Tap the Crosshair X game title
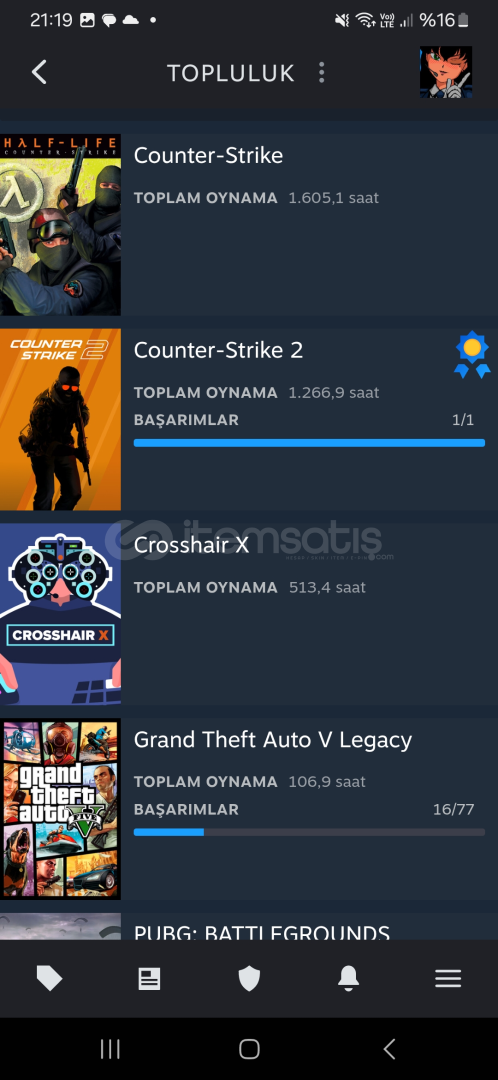Image resolution: width=498 pixels, height=1080 pixels. (191, 545)
